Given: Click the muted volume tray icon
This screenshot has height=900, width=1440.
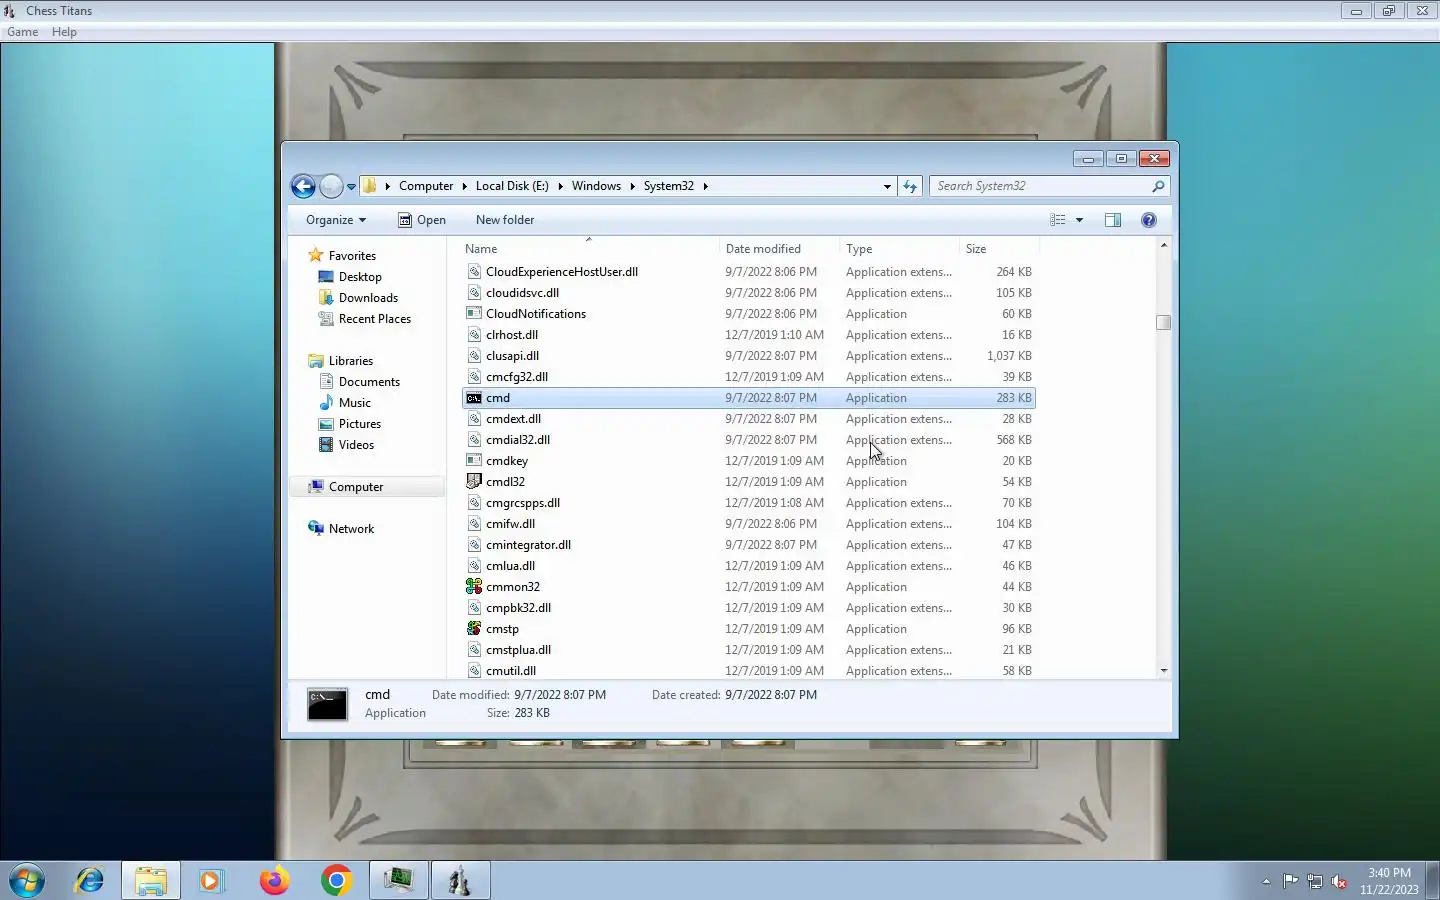Looking at the screenshot, I should 1339,881.
